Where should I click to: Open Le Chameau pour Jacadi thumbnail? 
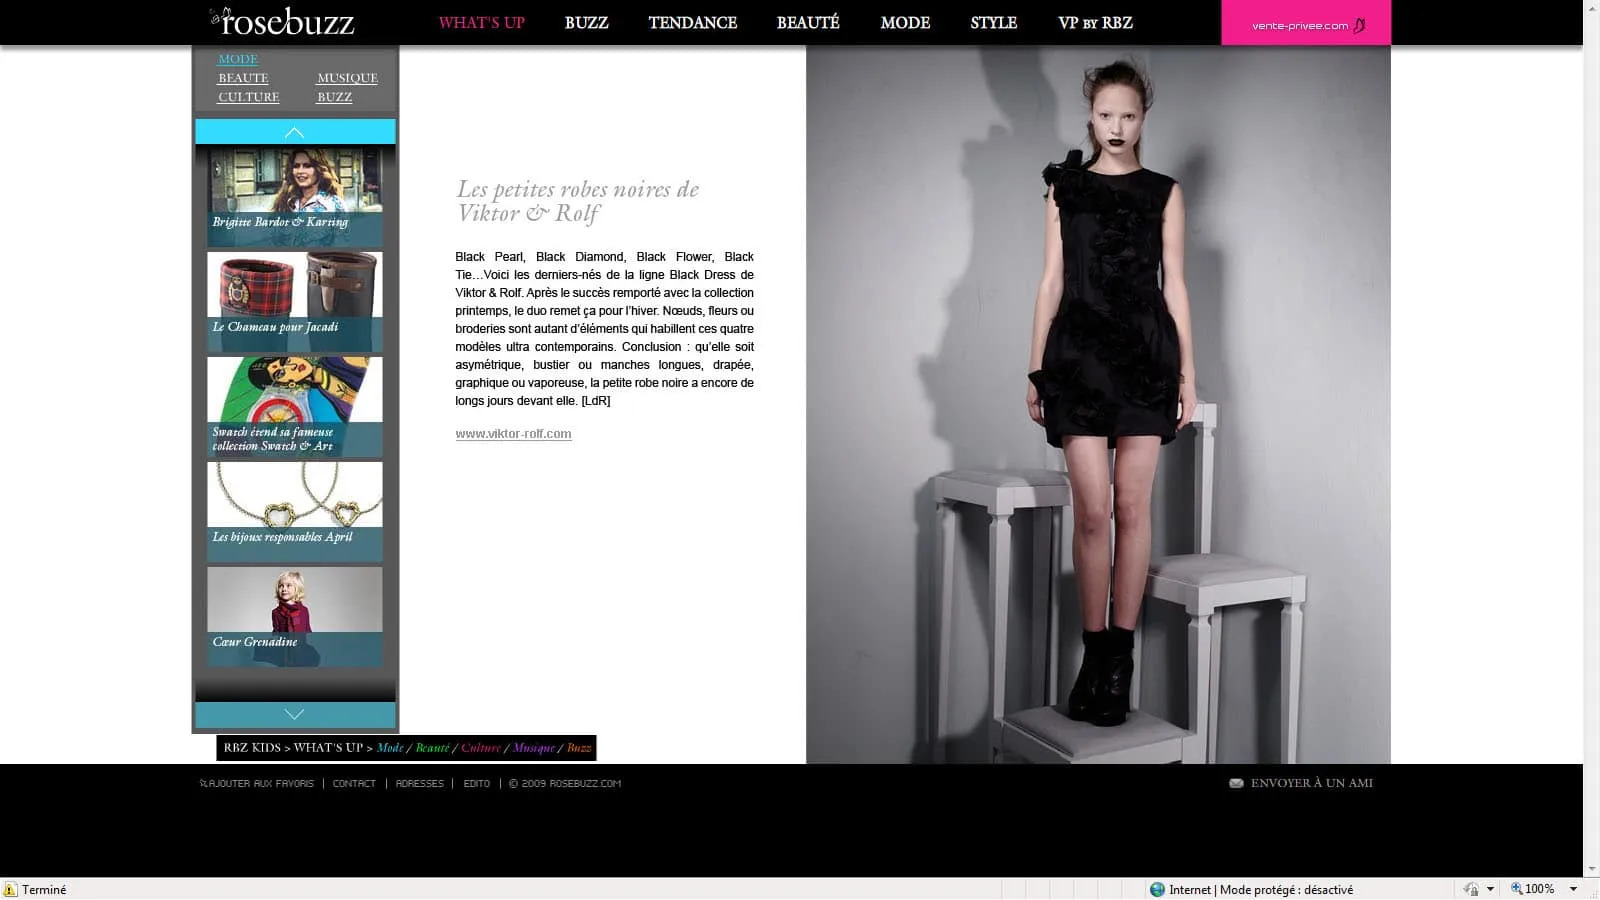(295, 302)
